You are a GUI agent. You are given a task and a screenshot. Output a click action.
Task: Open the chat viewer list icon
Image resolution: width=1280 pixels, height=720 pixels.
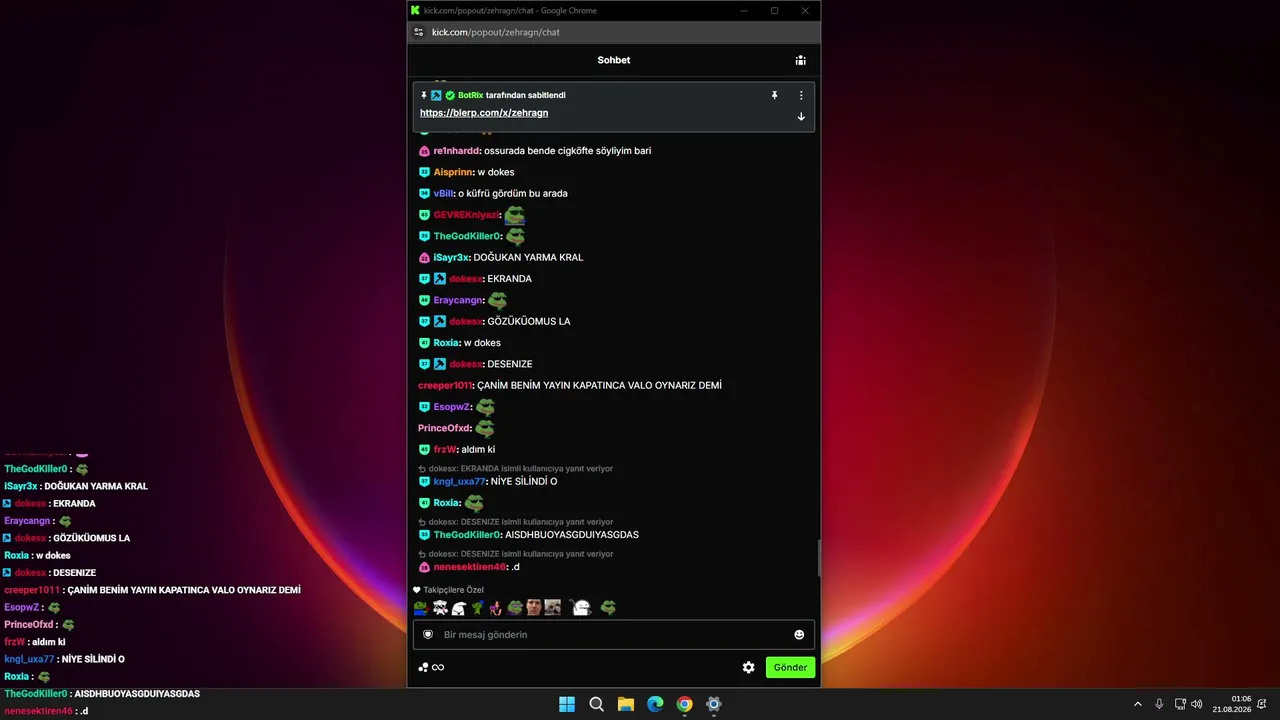(x=800, y=60)
